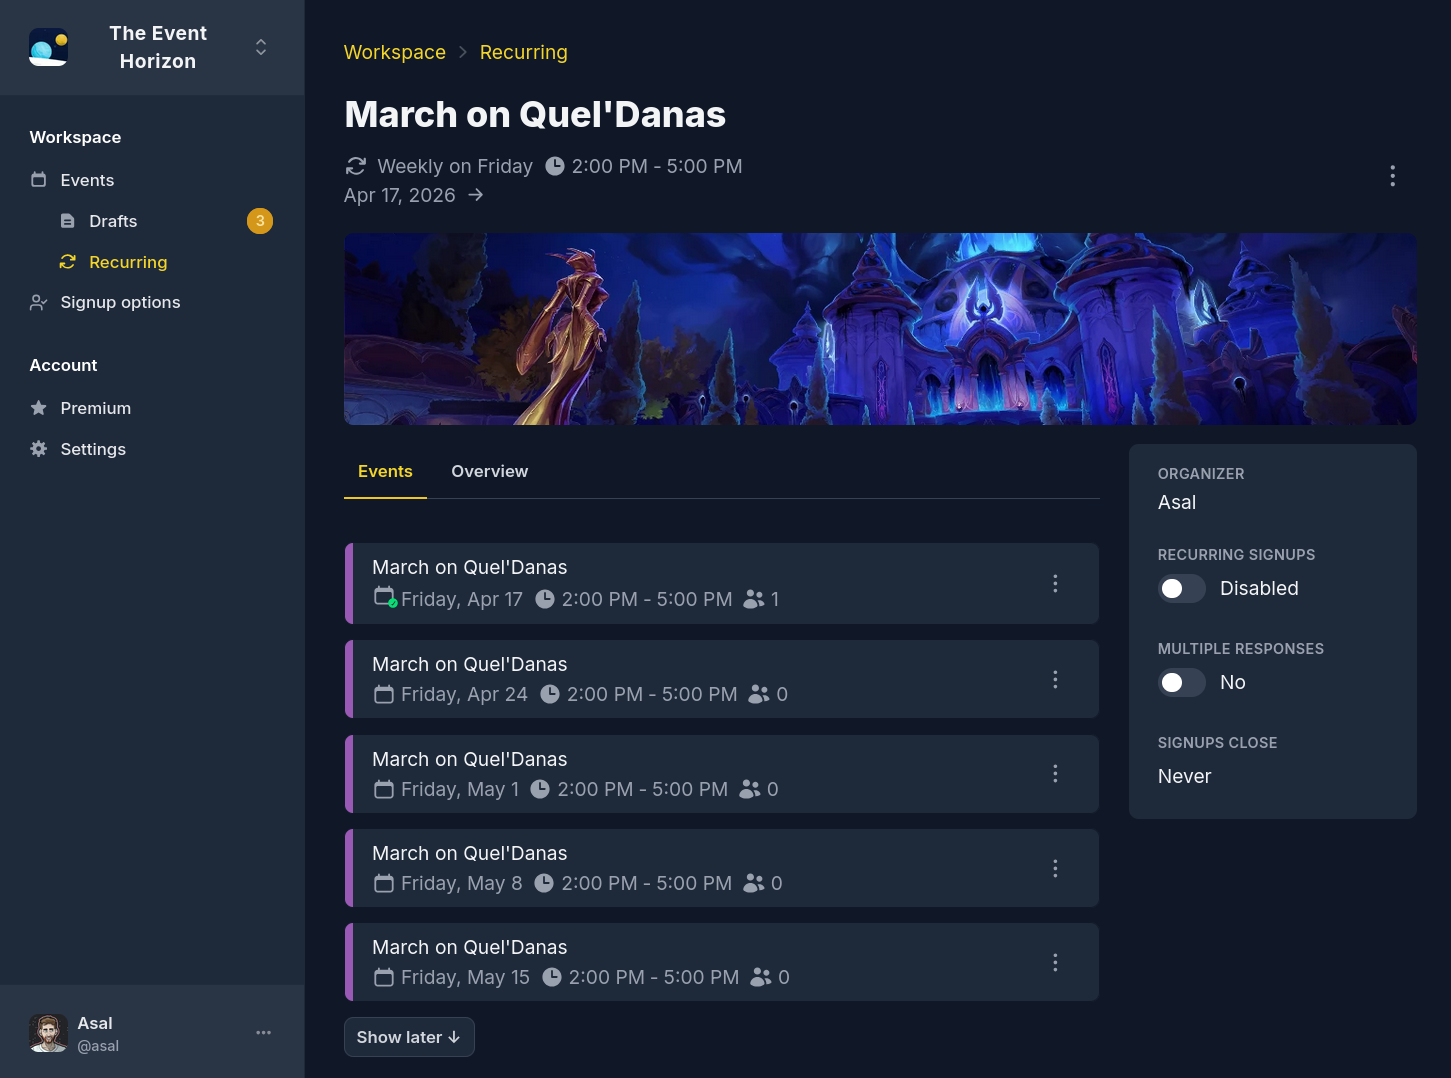Navigate back via the Workspace breadcrumb
1451x1078 pixels.
coord(394,51)
